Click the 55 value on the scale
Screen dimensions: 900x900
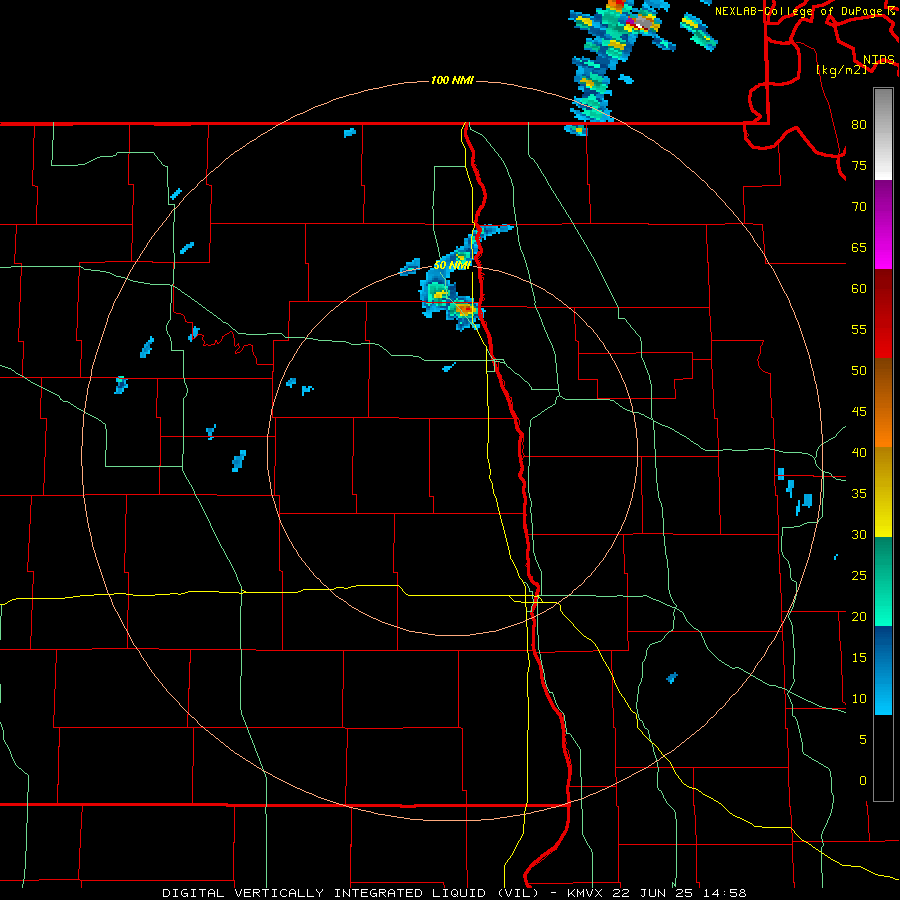point(859,330)
